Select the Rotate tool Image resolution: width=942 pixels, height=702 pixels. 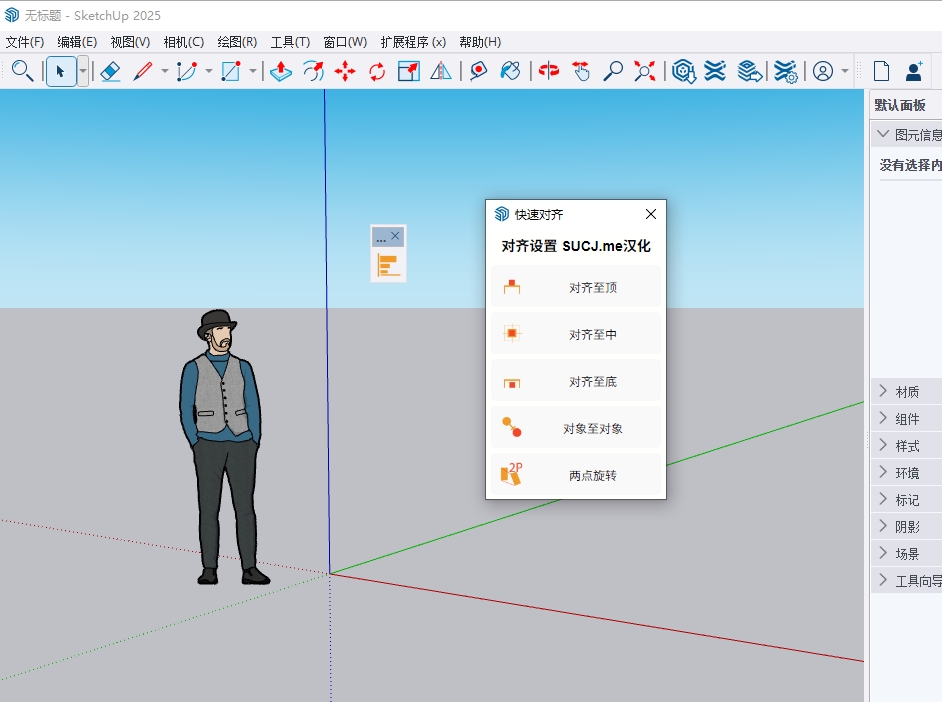[x=377, y=71]
